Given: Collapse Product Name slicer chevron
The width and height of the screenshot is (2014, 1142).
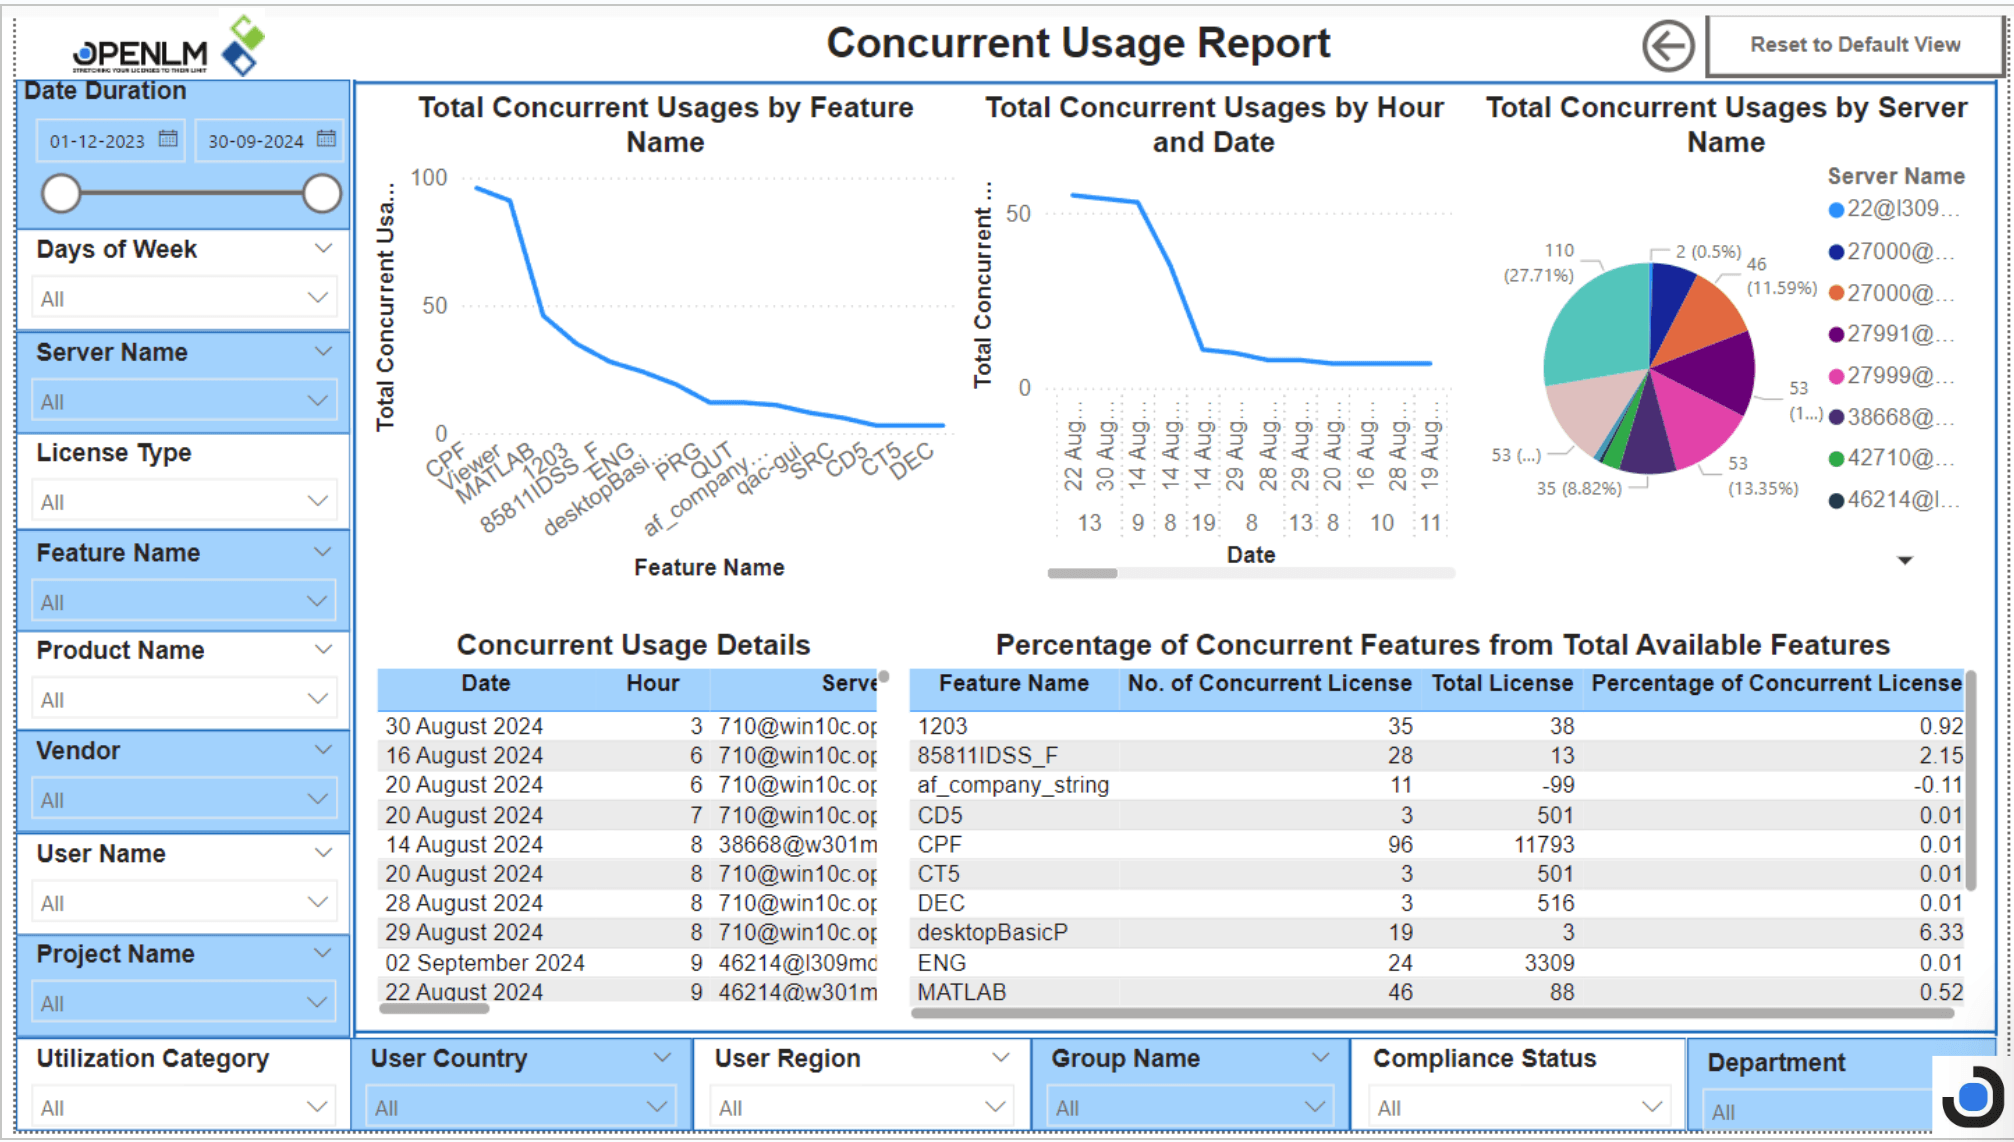Looking at the screenshot, I should click(x=323, y=649).
